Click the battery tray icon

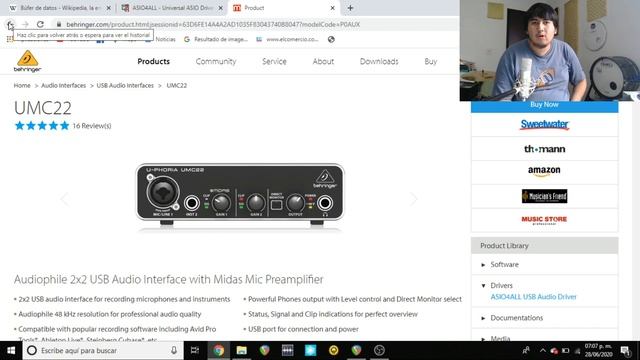coord(566,350)
